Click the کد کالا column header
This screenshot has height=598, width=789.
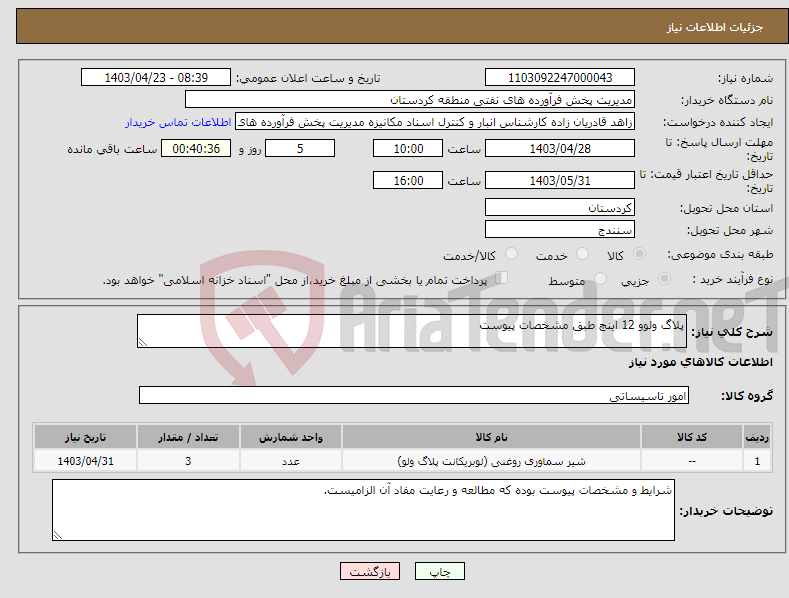pos(692,437)
